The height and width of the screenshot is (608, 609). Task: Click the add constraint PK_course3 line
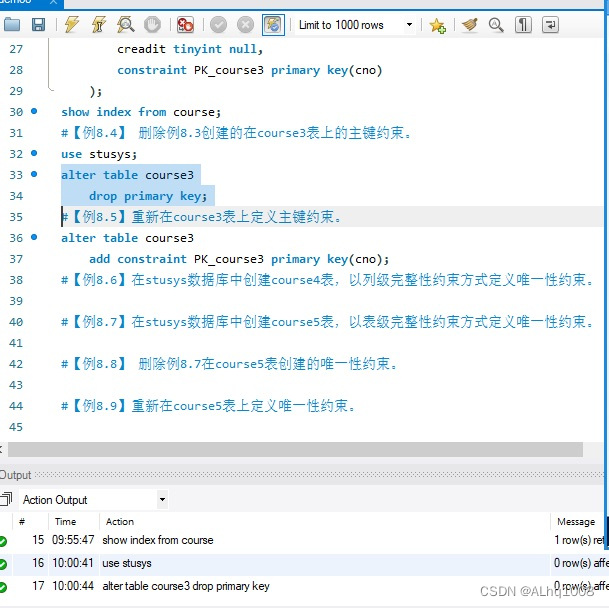point(239,259)
